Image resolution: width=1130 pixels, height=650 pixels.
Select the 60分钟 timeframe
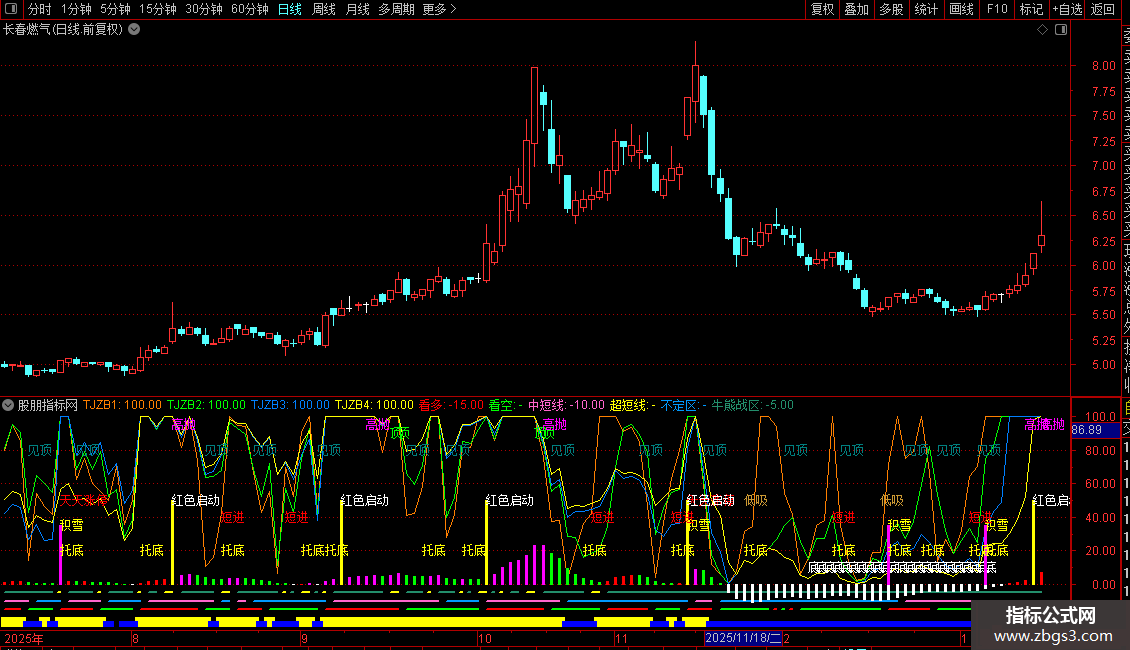[249, 9]
